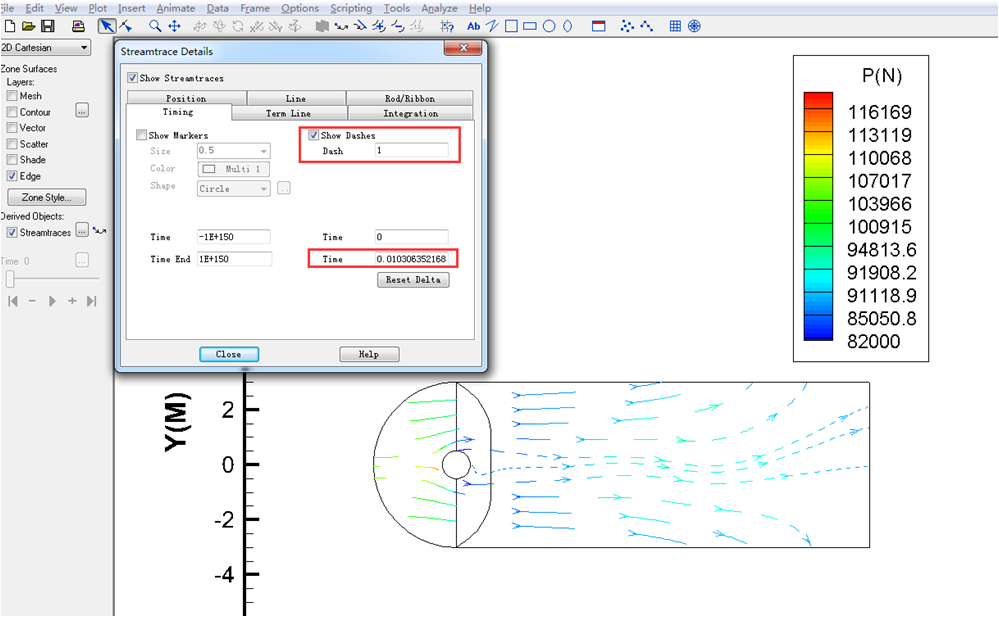This screenshot has height=617, width=999.
Task: Open the Analyze menu
Action: coord(439,8)
